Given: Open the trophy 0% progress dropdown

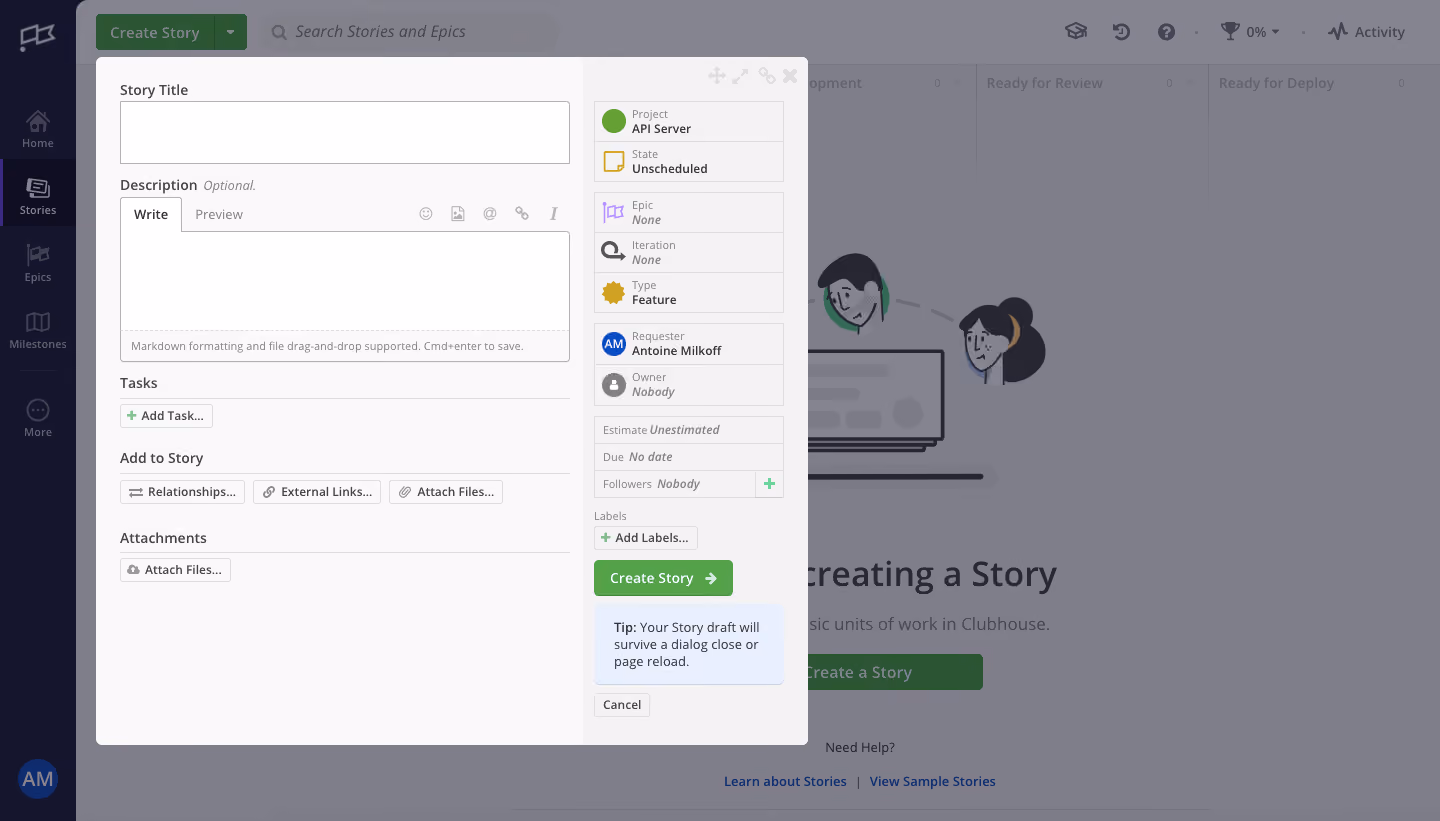Looking at the screenshot, I should click(x=1250, y=32).
